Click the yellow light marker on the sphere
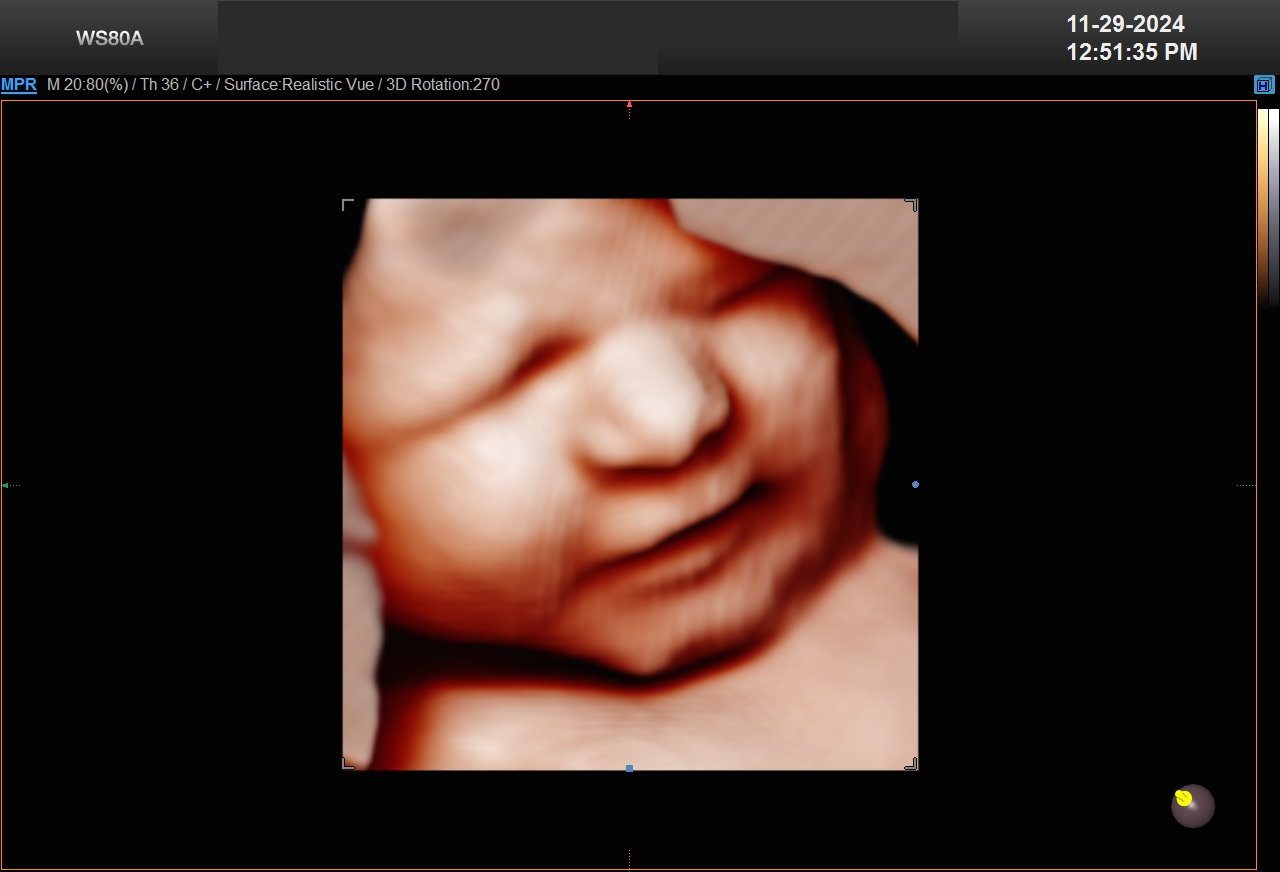This screenshot has width=1280, height=872. coord(1184,797)
